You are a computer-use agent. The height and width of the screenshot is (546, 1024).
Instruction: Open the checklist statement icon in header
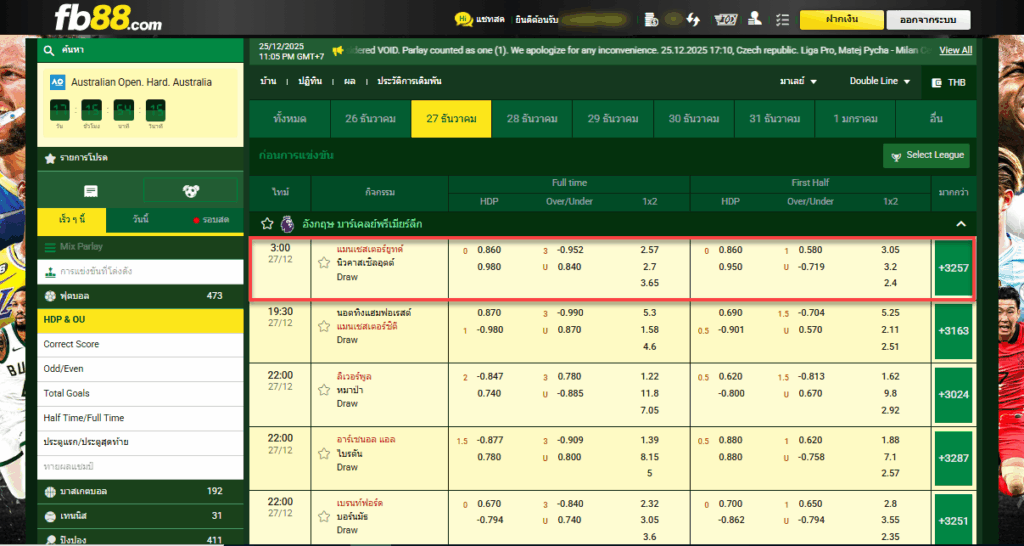[x=782, y=20]
